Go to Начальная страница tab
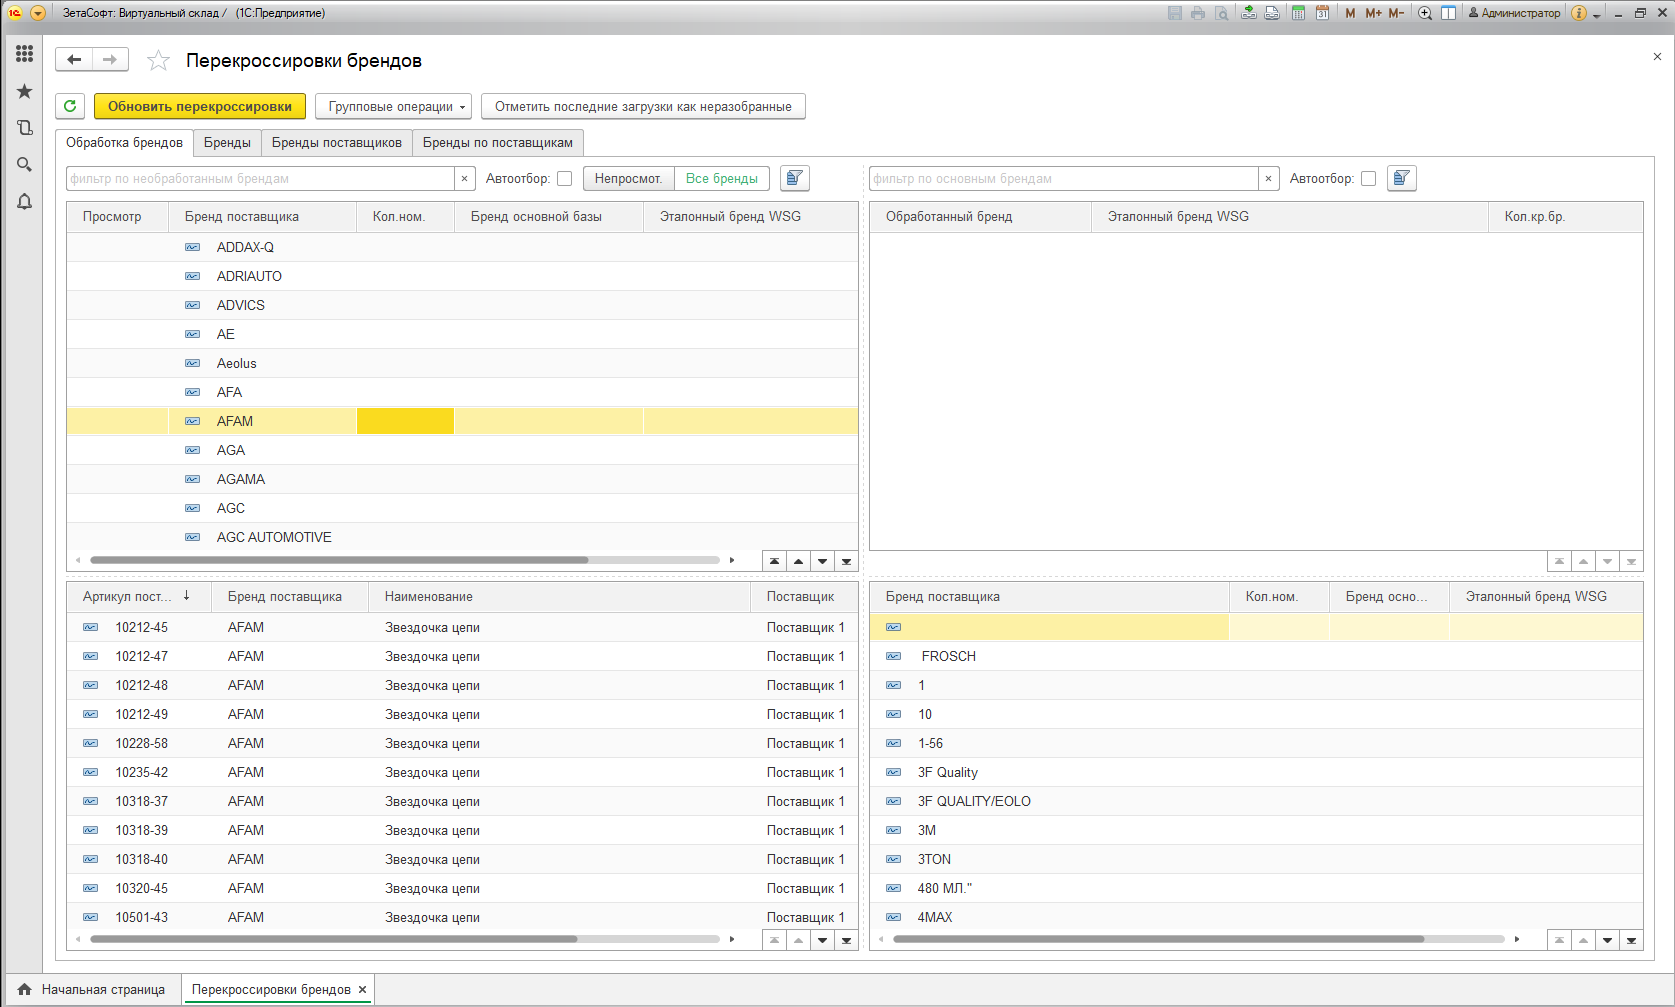Viewport: 1675px width, 1007px height. pyautogui.click(x=92, y=990)
